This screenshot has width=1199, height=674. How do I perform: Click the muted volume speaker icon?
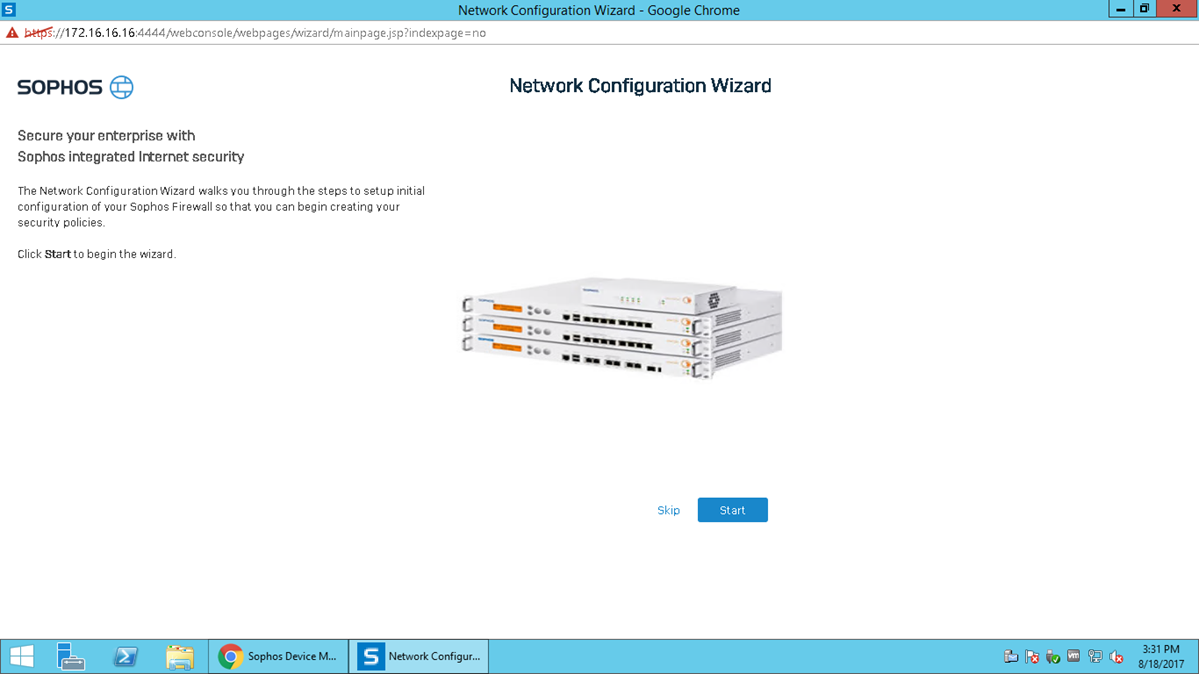[1116, 656]
